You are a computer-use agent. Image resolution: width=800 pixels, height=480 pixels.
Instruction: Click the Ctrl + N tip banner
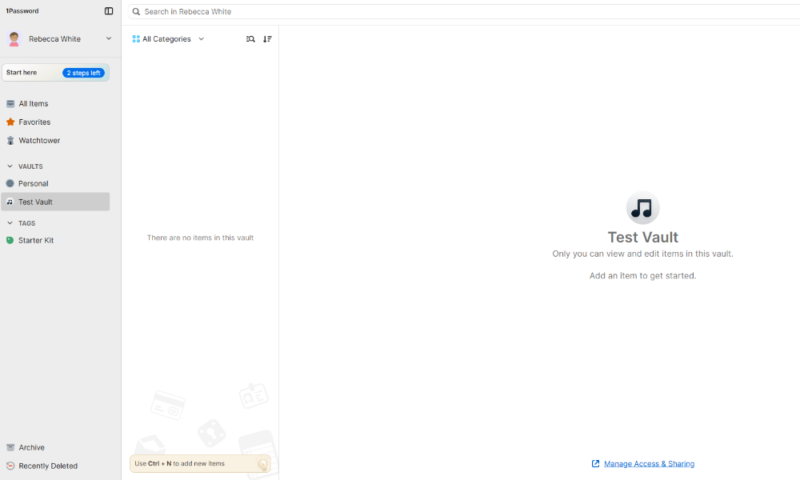click(x=200, y=464)
